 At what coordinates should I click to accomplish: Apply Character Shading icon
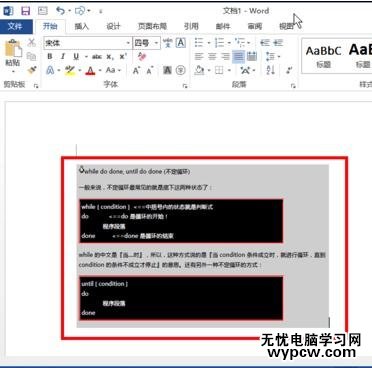[167, 70]
